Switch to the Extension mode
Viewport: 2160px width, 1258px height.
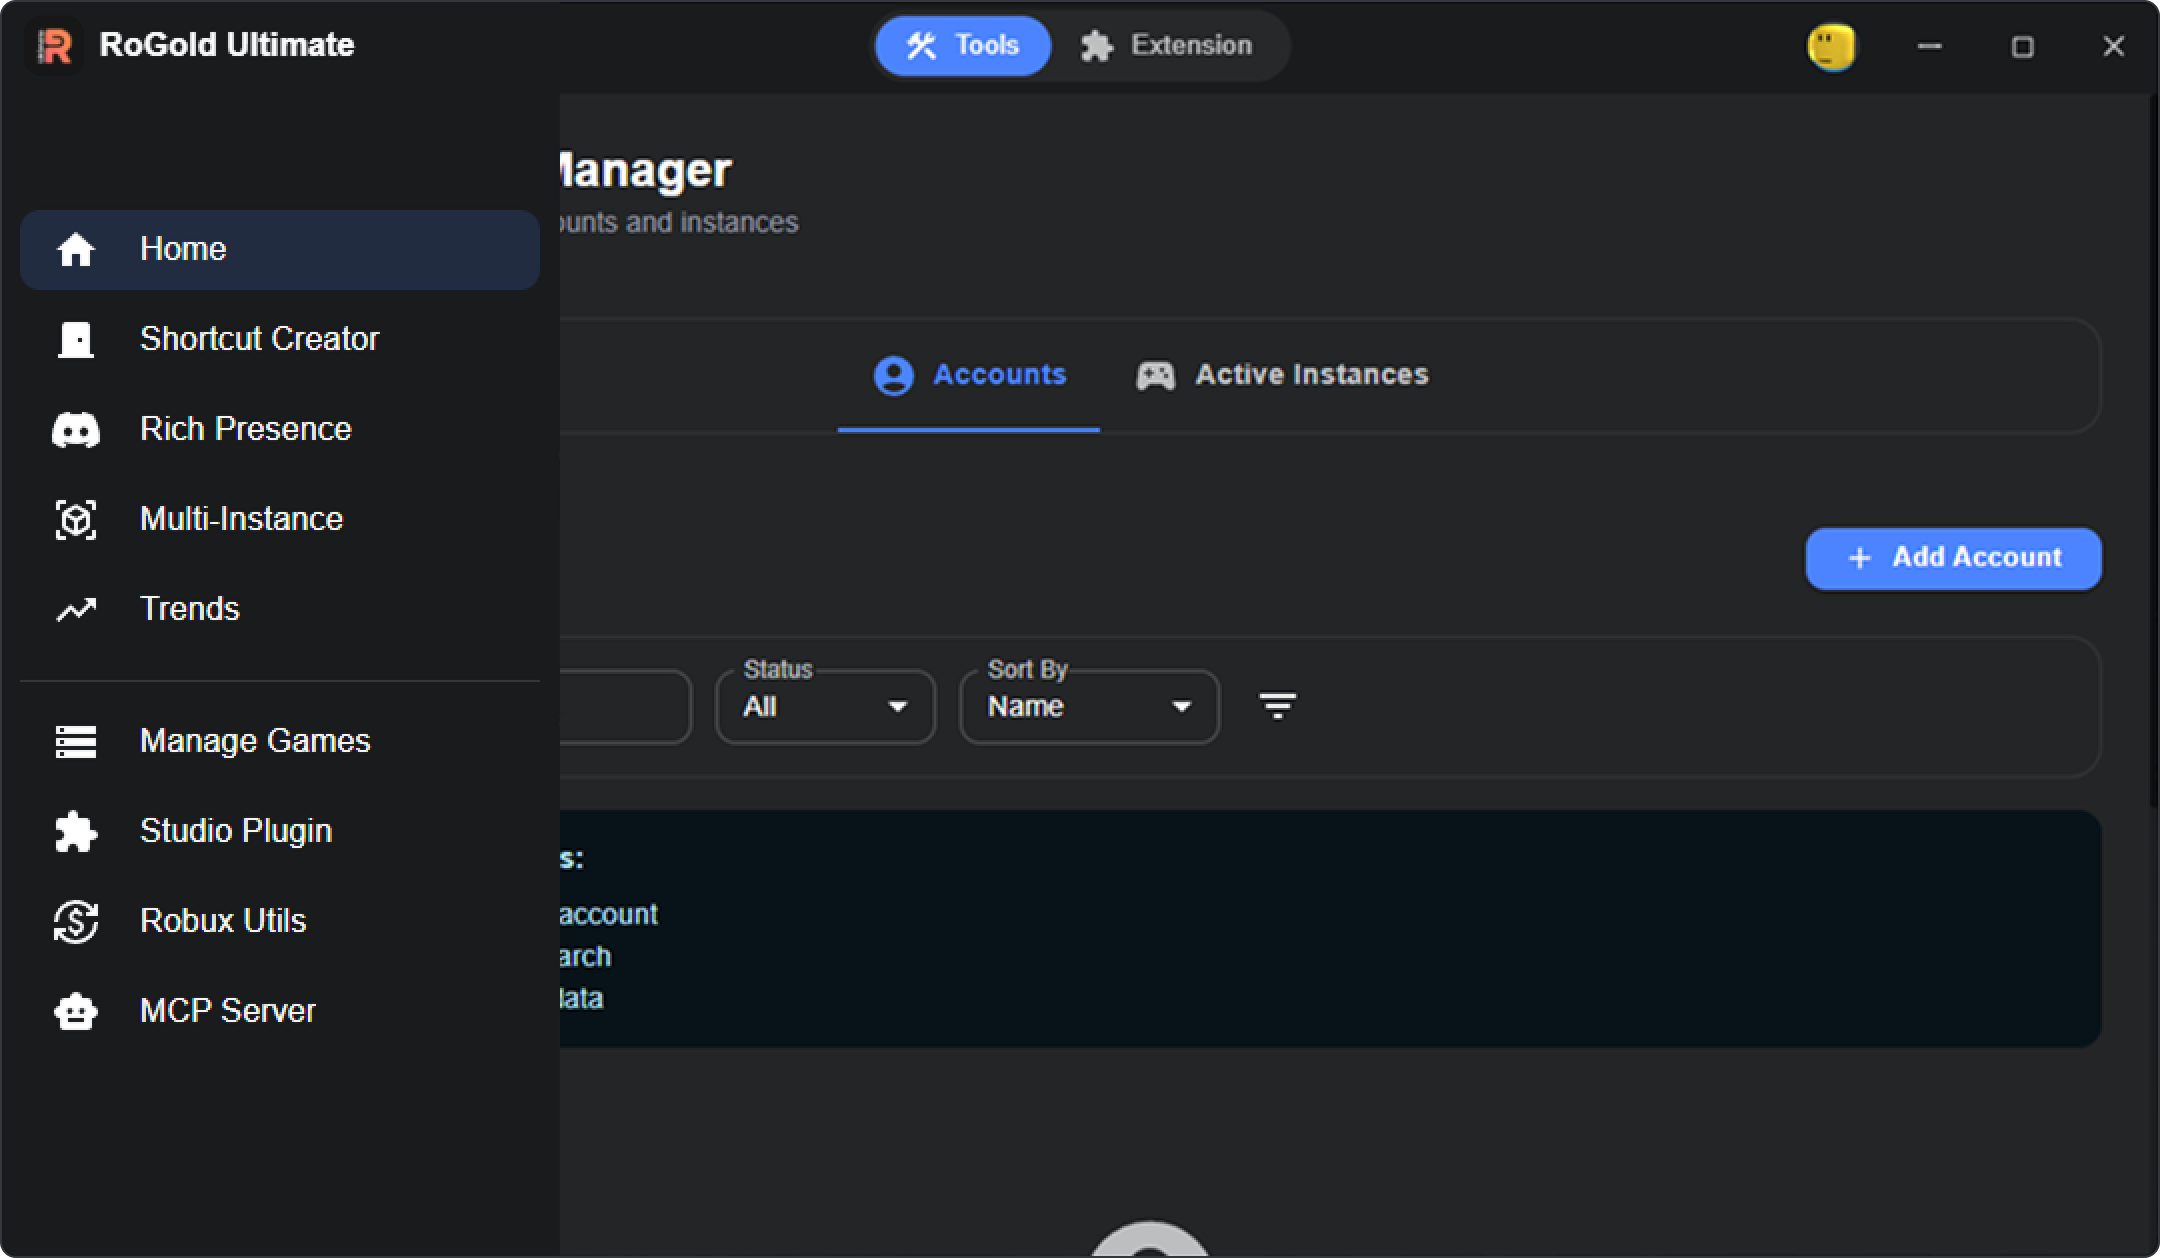pyautogui.click(x=1167, y=46)
